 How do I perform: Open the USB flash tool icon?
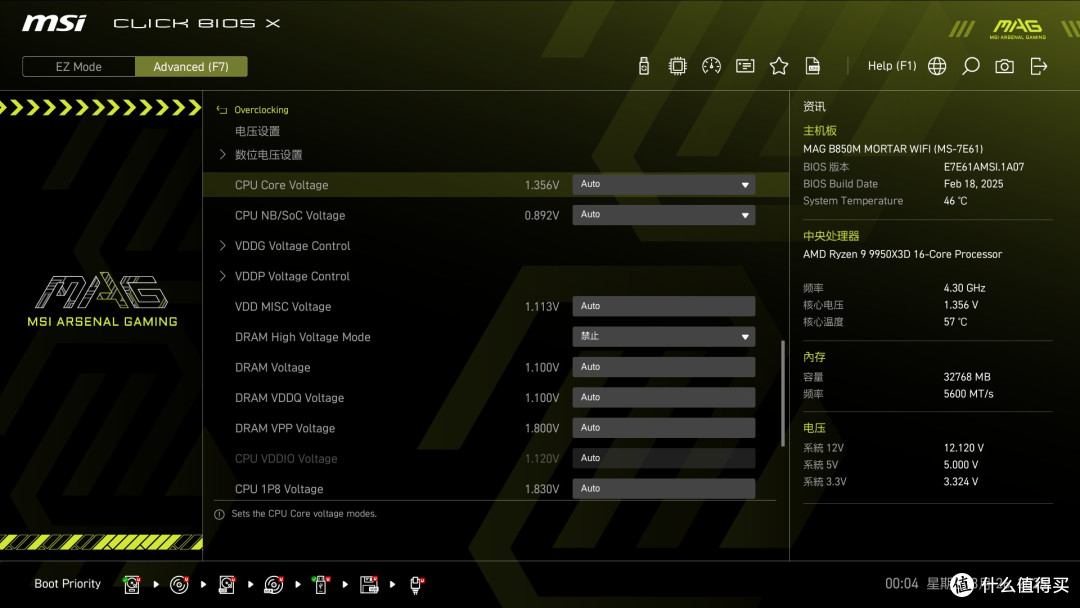[x=643, y=66]
